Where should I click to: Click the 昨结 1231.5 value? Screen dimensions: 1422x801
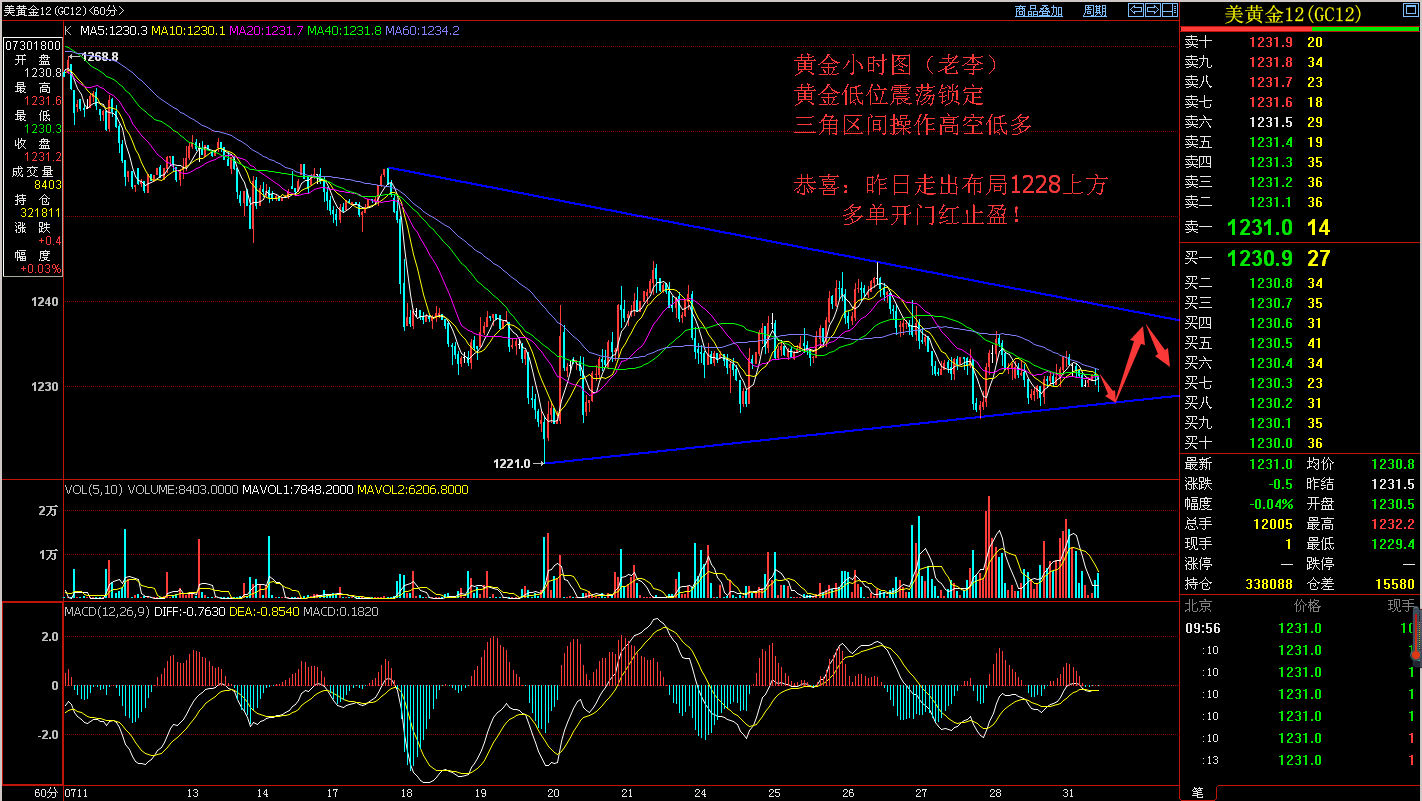click(x=1394, y=484)
